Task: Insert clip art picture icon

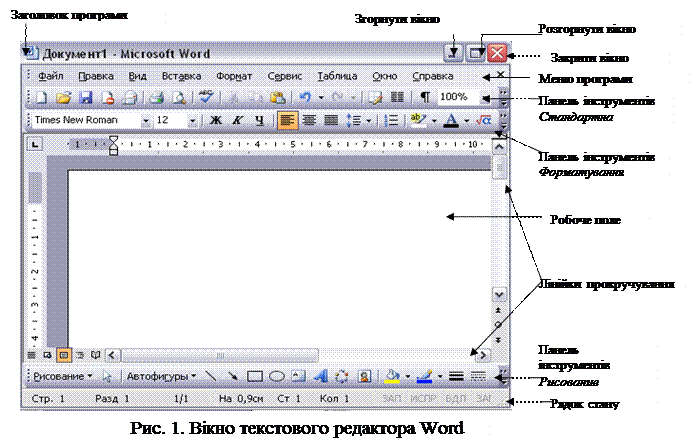Action: (x=365, y=376)
